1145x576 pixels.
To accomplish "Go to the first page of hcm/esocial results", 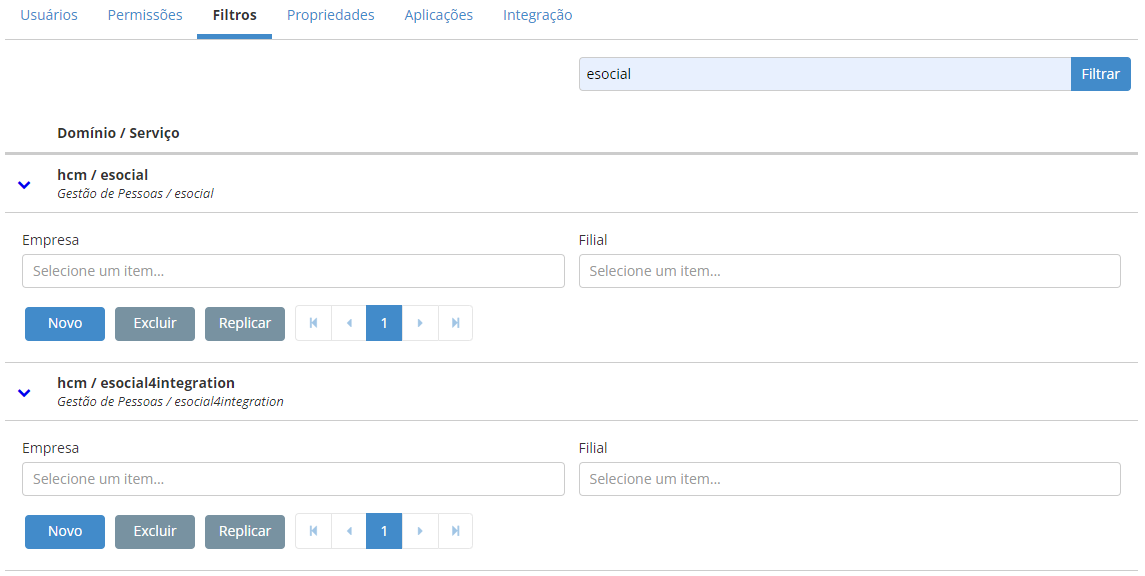I will [313, 322].
